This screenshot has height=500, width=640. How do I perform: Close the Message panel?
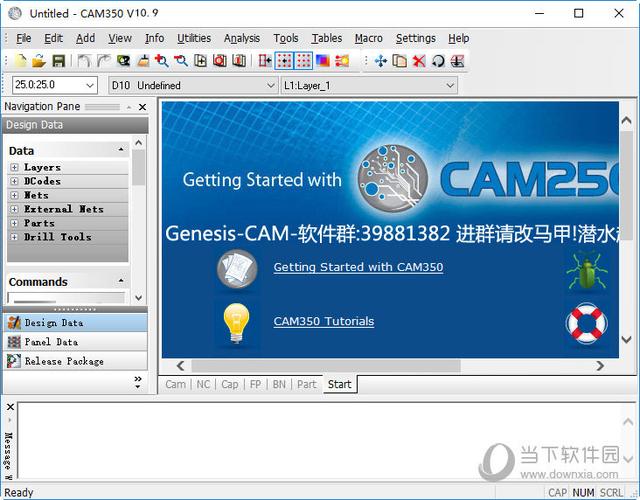coord(10,407)
